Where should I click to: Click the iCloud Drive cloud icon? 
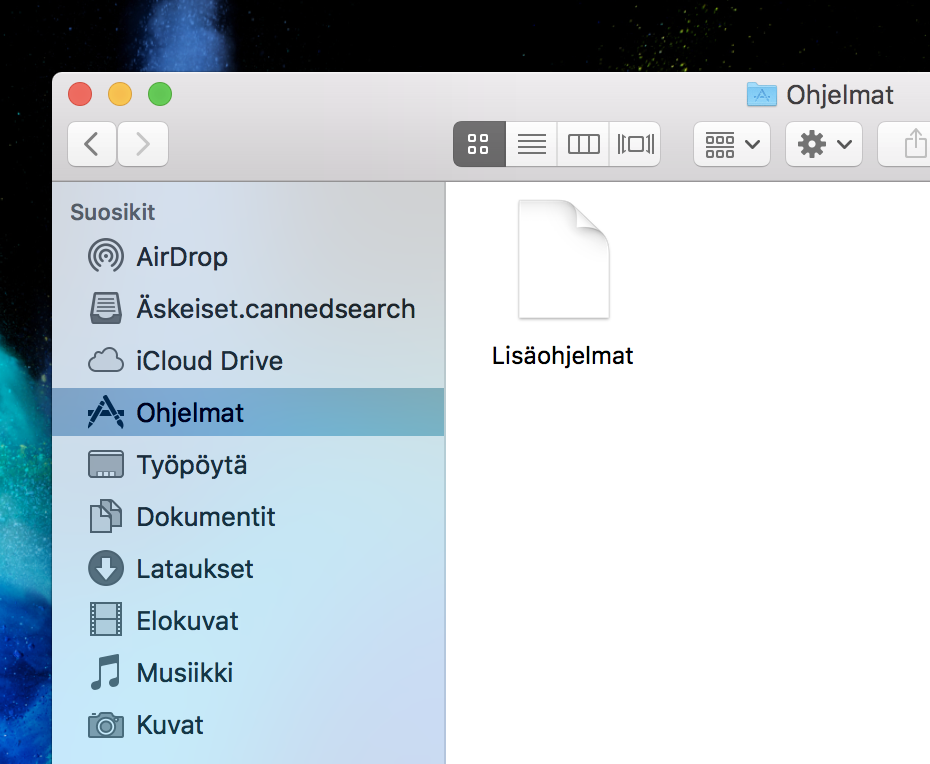coord(106,360)
